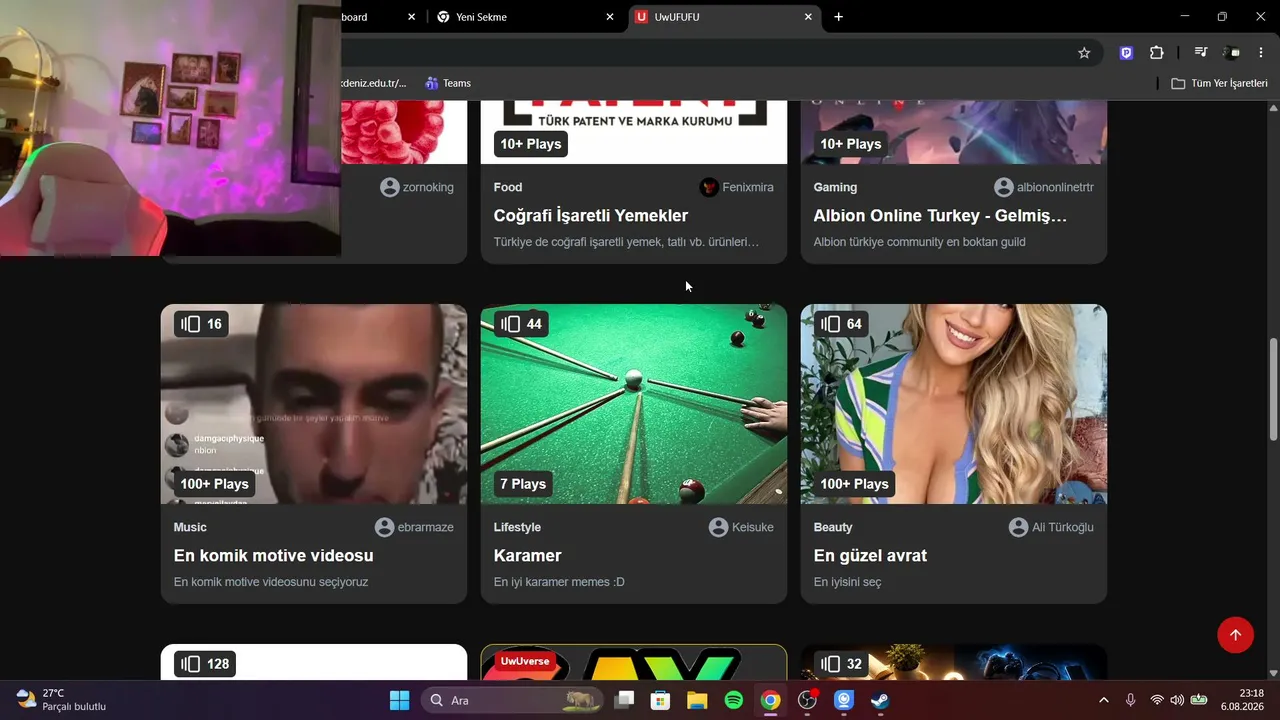The image size is (1280, 720).
Task: Click the Food category label
Action: pyautogui.click(x=508, y=187)
